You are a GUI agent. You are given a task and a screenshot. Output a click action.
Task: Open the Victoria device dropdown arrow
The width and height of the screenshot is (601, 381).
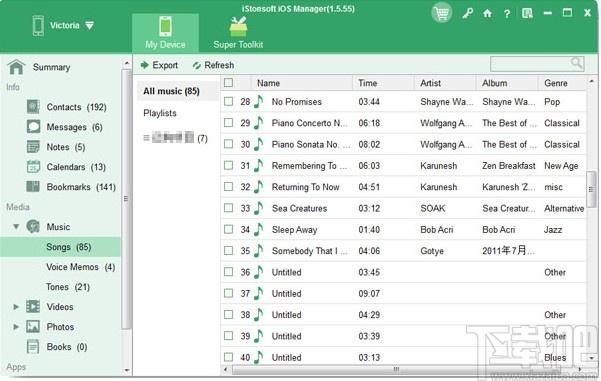pos(89,26)
